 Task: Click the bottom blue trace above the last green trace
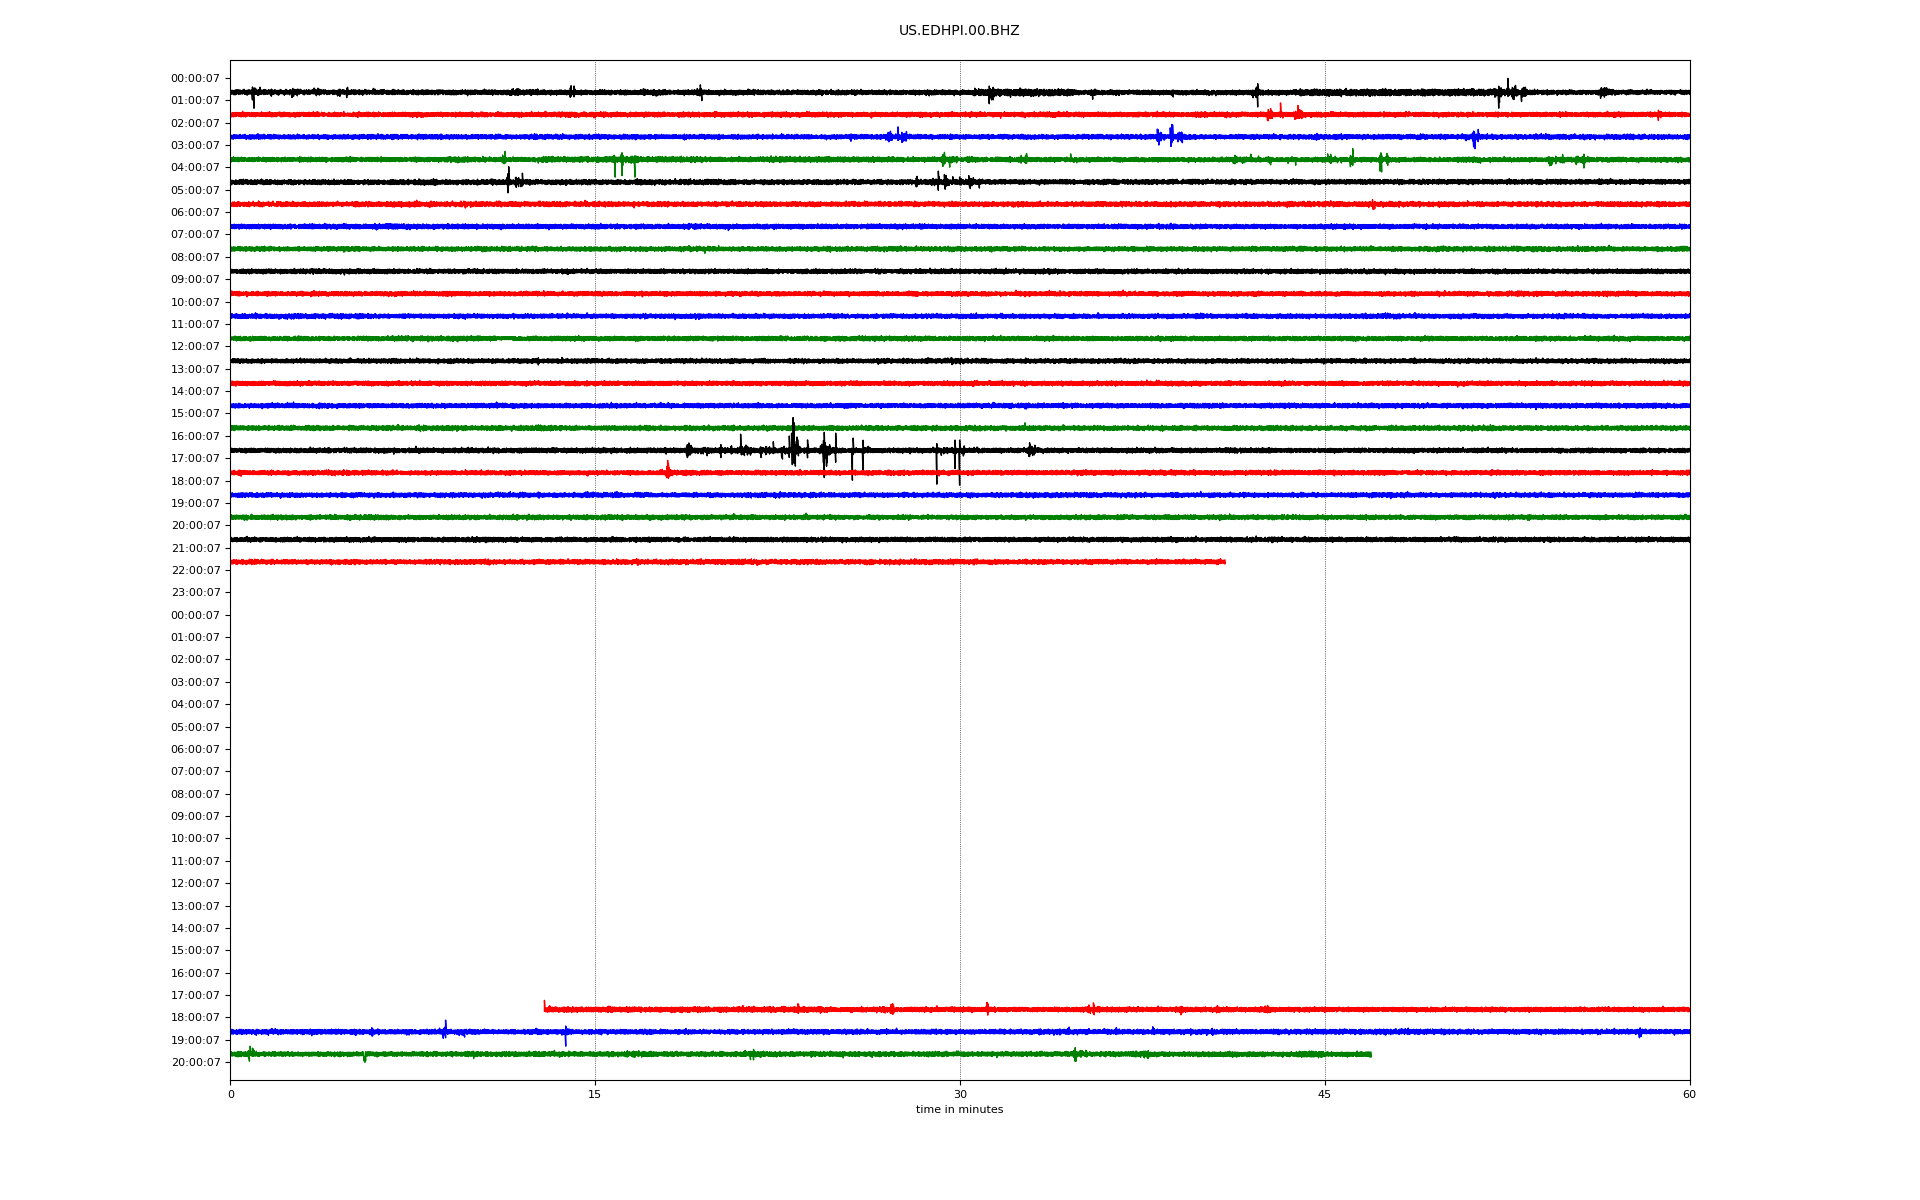pos(960,1031)
